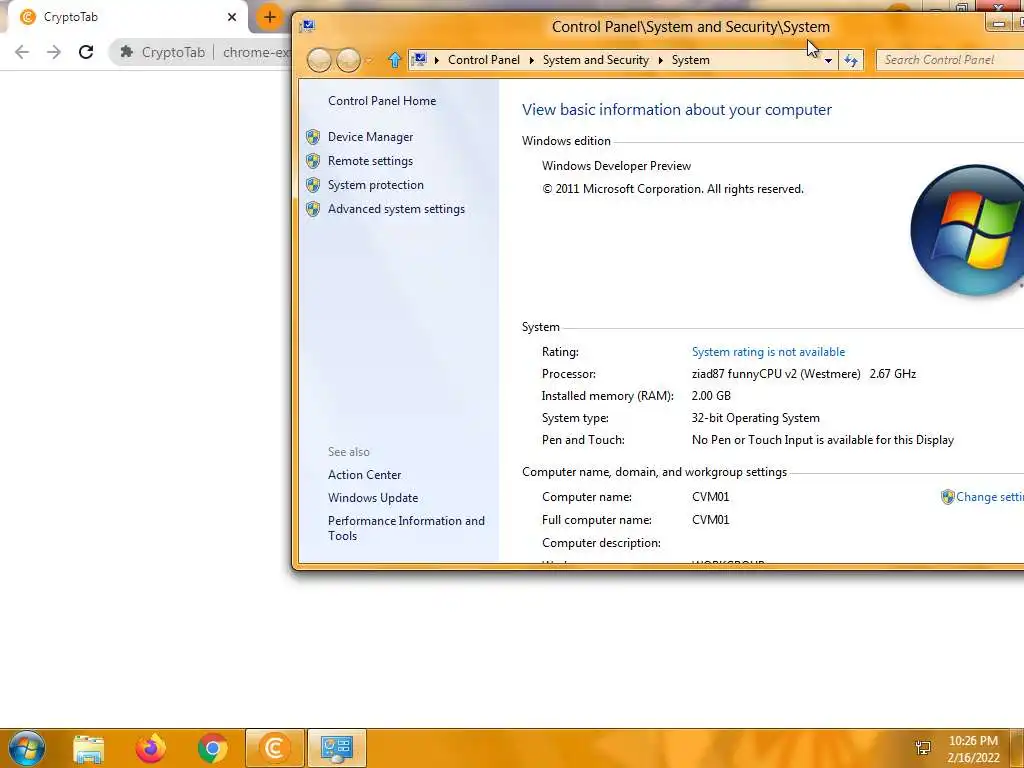Select System and Security breadcrumb segment
Screen dimensions: 1024x768
coord(596,60)
